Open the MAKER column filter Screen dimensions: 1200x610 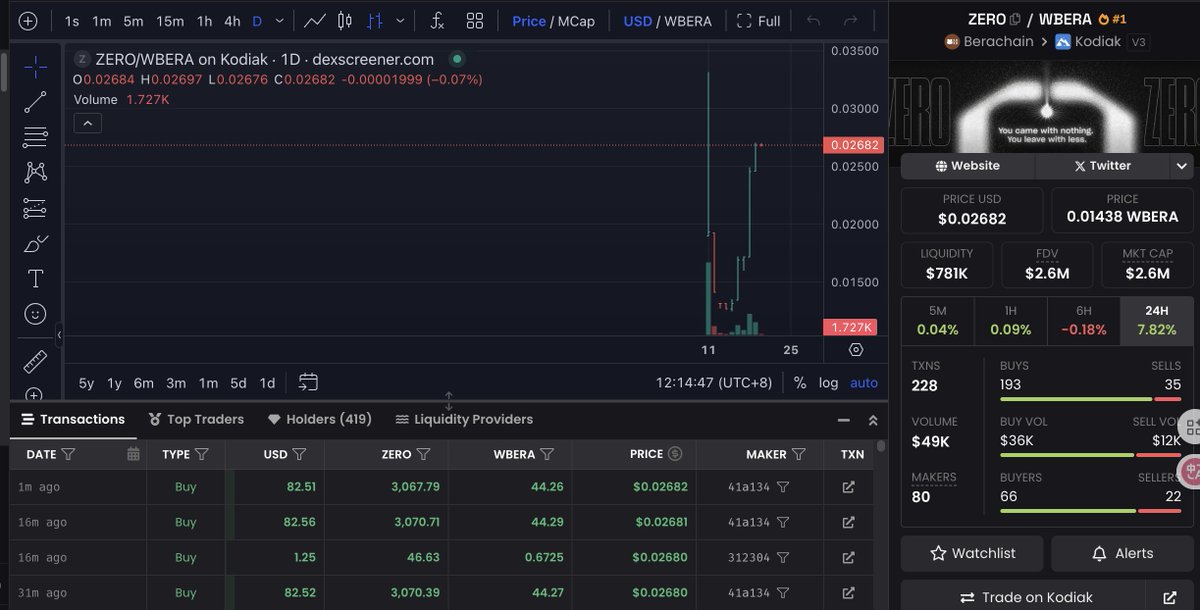(799, 454)
